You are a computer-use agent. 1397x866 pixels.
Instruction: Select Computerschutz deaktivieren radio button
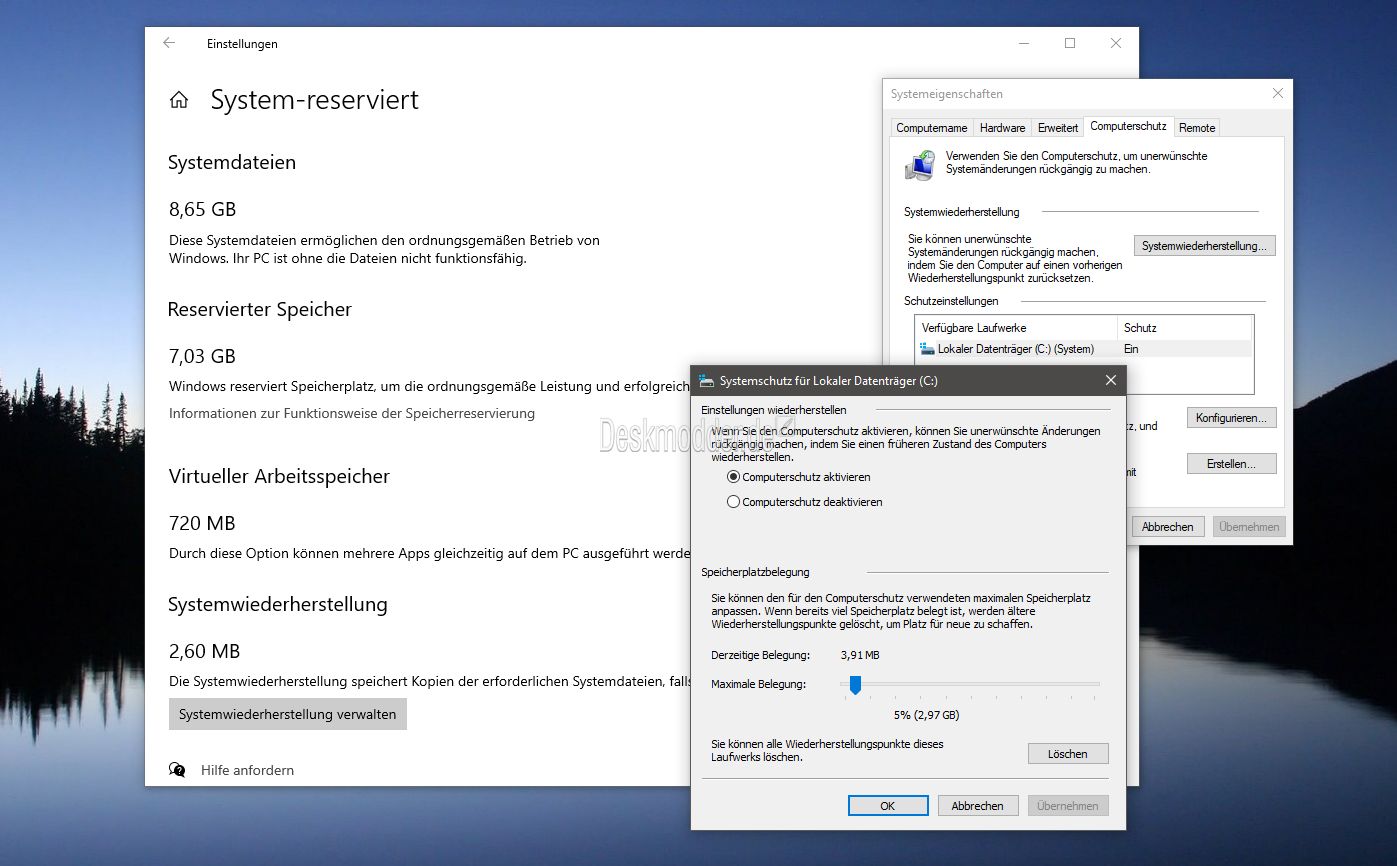coord(734,502)
